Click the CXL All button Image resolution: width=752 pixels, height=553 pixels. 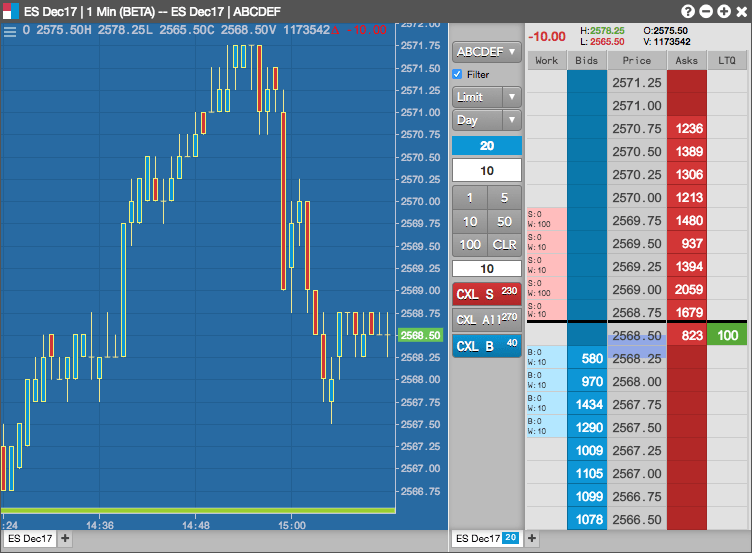coord(486,319)
